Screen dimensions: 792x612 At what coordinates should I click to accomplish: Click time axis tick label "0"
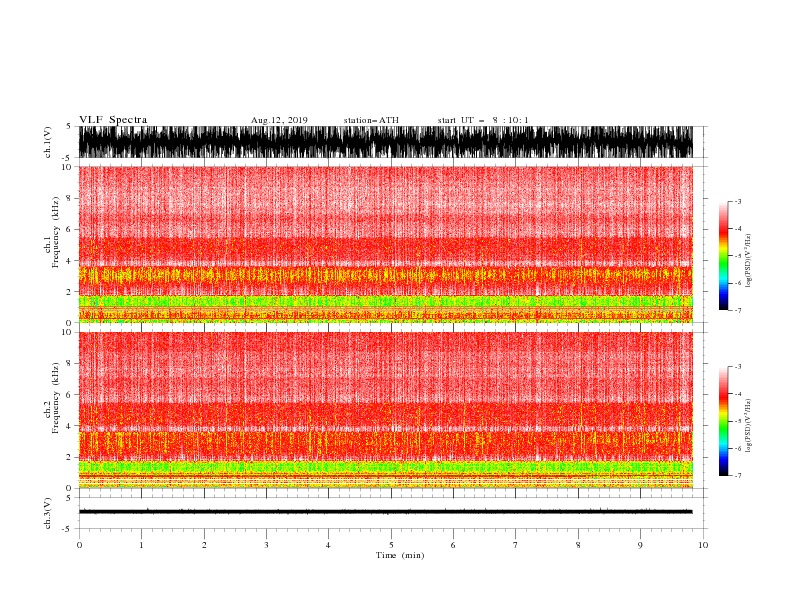pyautogui.click(x=79, y=545)
